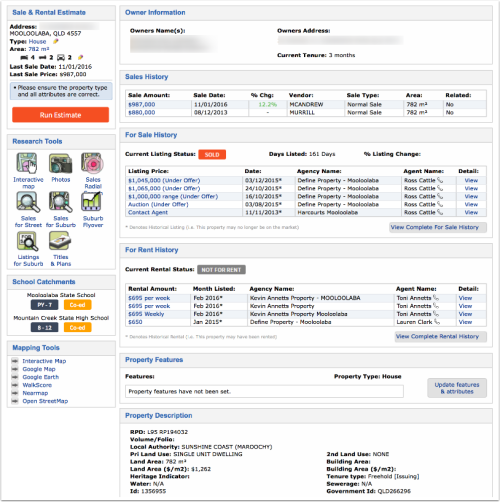Click the Property features text field
This screenshot has width=500, height=502.
[264, 391]
